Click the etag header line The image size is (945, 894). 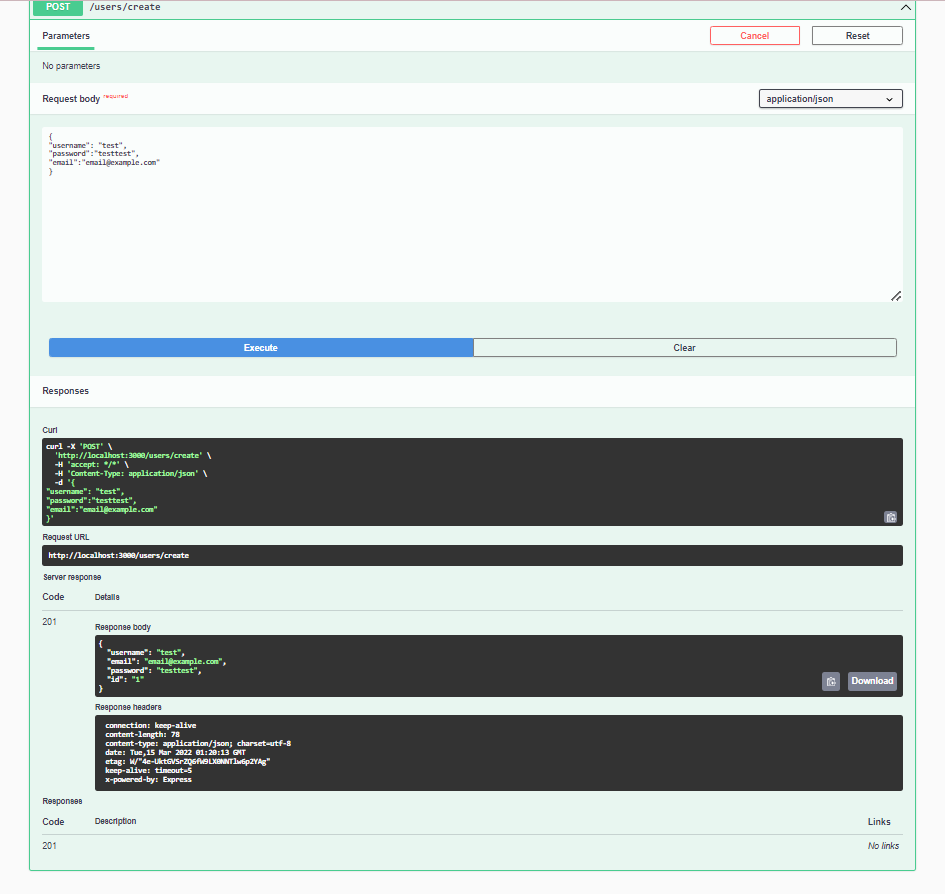[187, 761]
